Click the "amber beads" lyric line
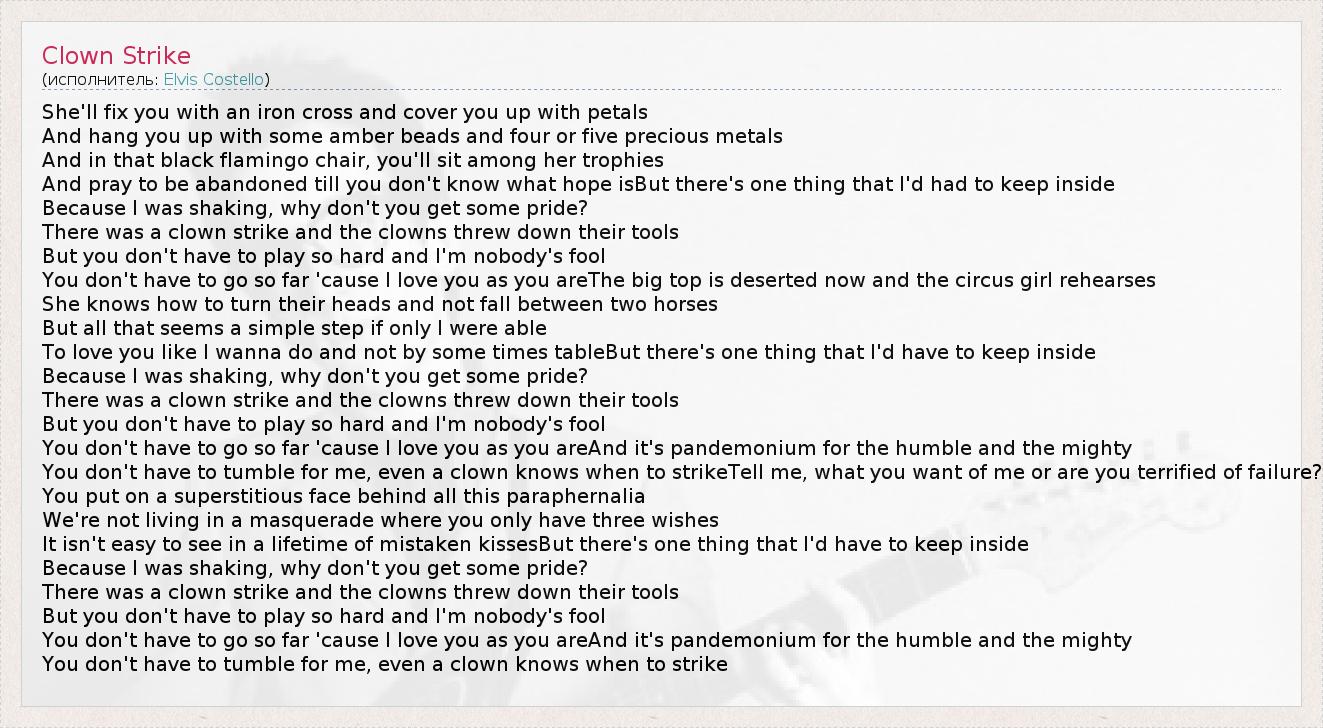 (412, 136)
